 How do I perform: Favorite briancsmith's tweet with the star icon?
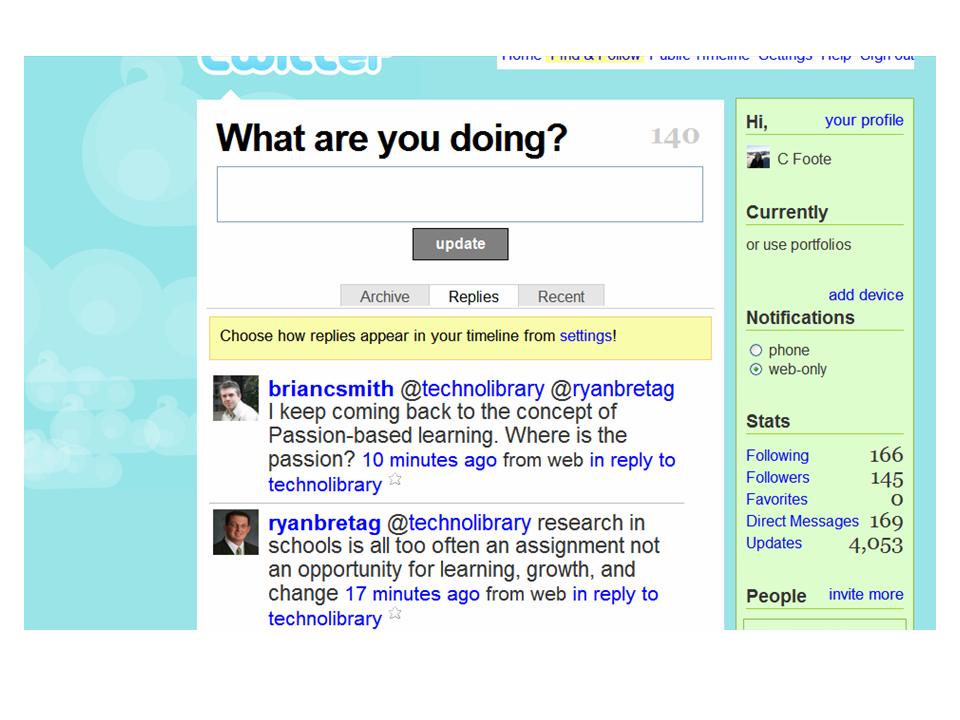coord(396,479)
